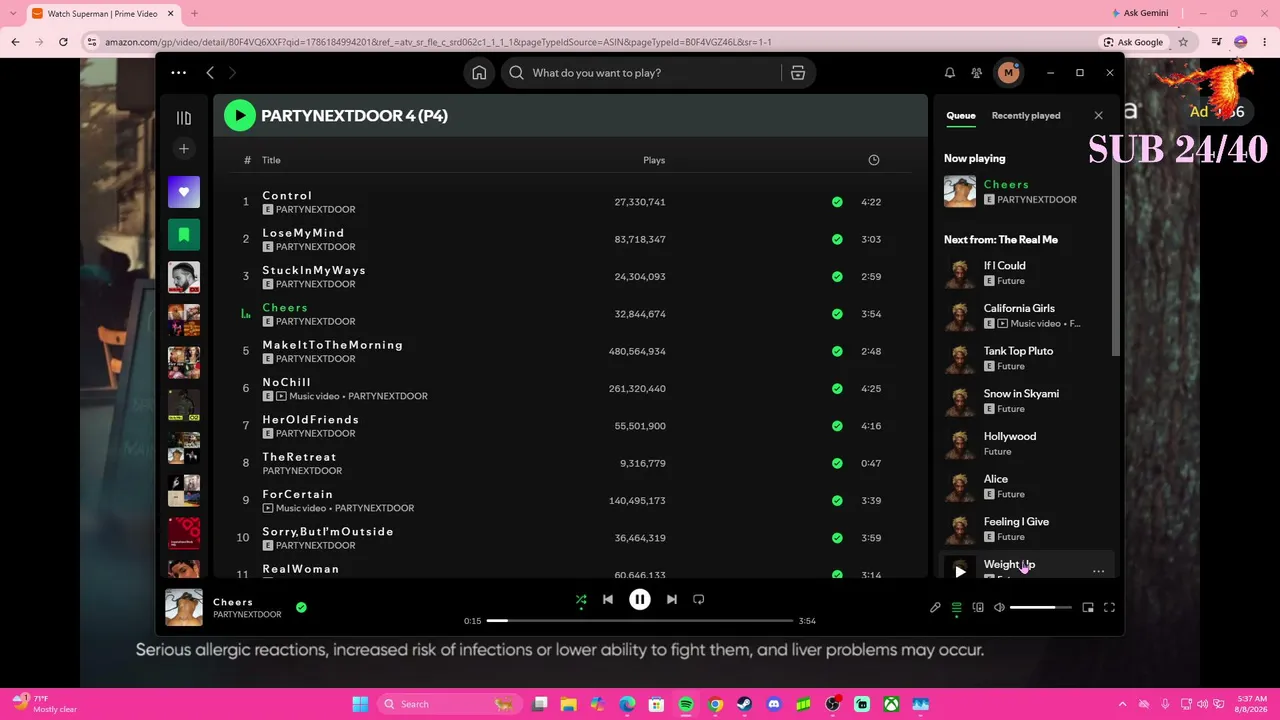Open Your Library in Spotify sidebar
The width and height of the screenshot is (1280, 720).
tap(184, 118)
